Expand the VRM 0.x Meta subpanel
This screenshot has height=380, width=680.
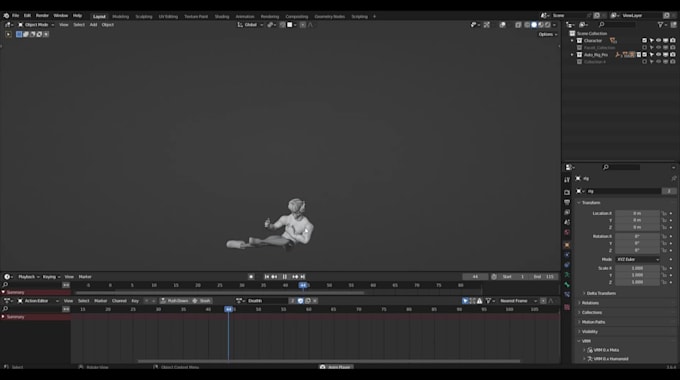[606, 350]
